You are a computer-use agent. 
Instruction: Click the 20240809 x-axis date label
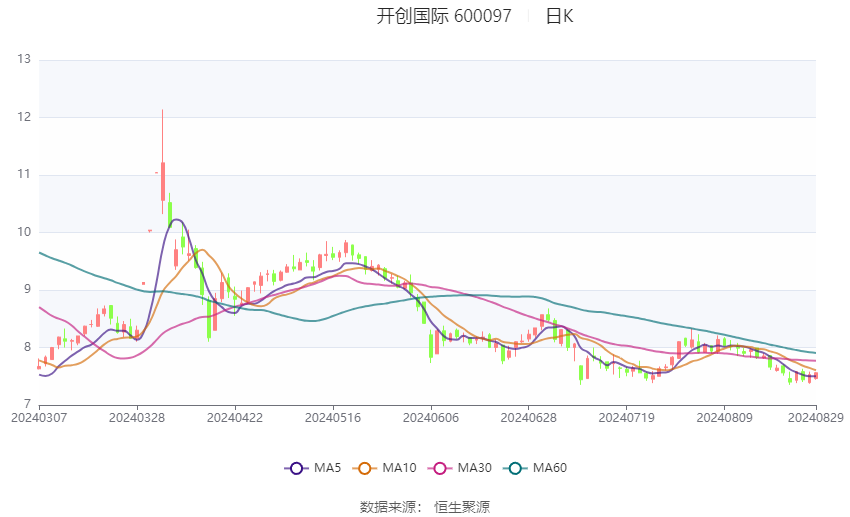724,418
